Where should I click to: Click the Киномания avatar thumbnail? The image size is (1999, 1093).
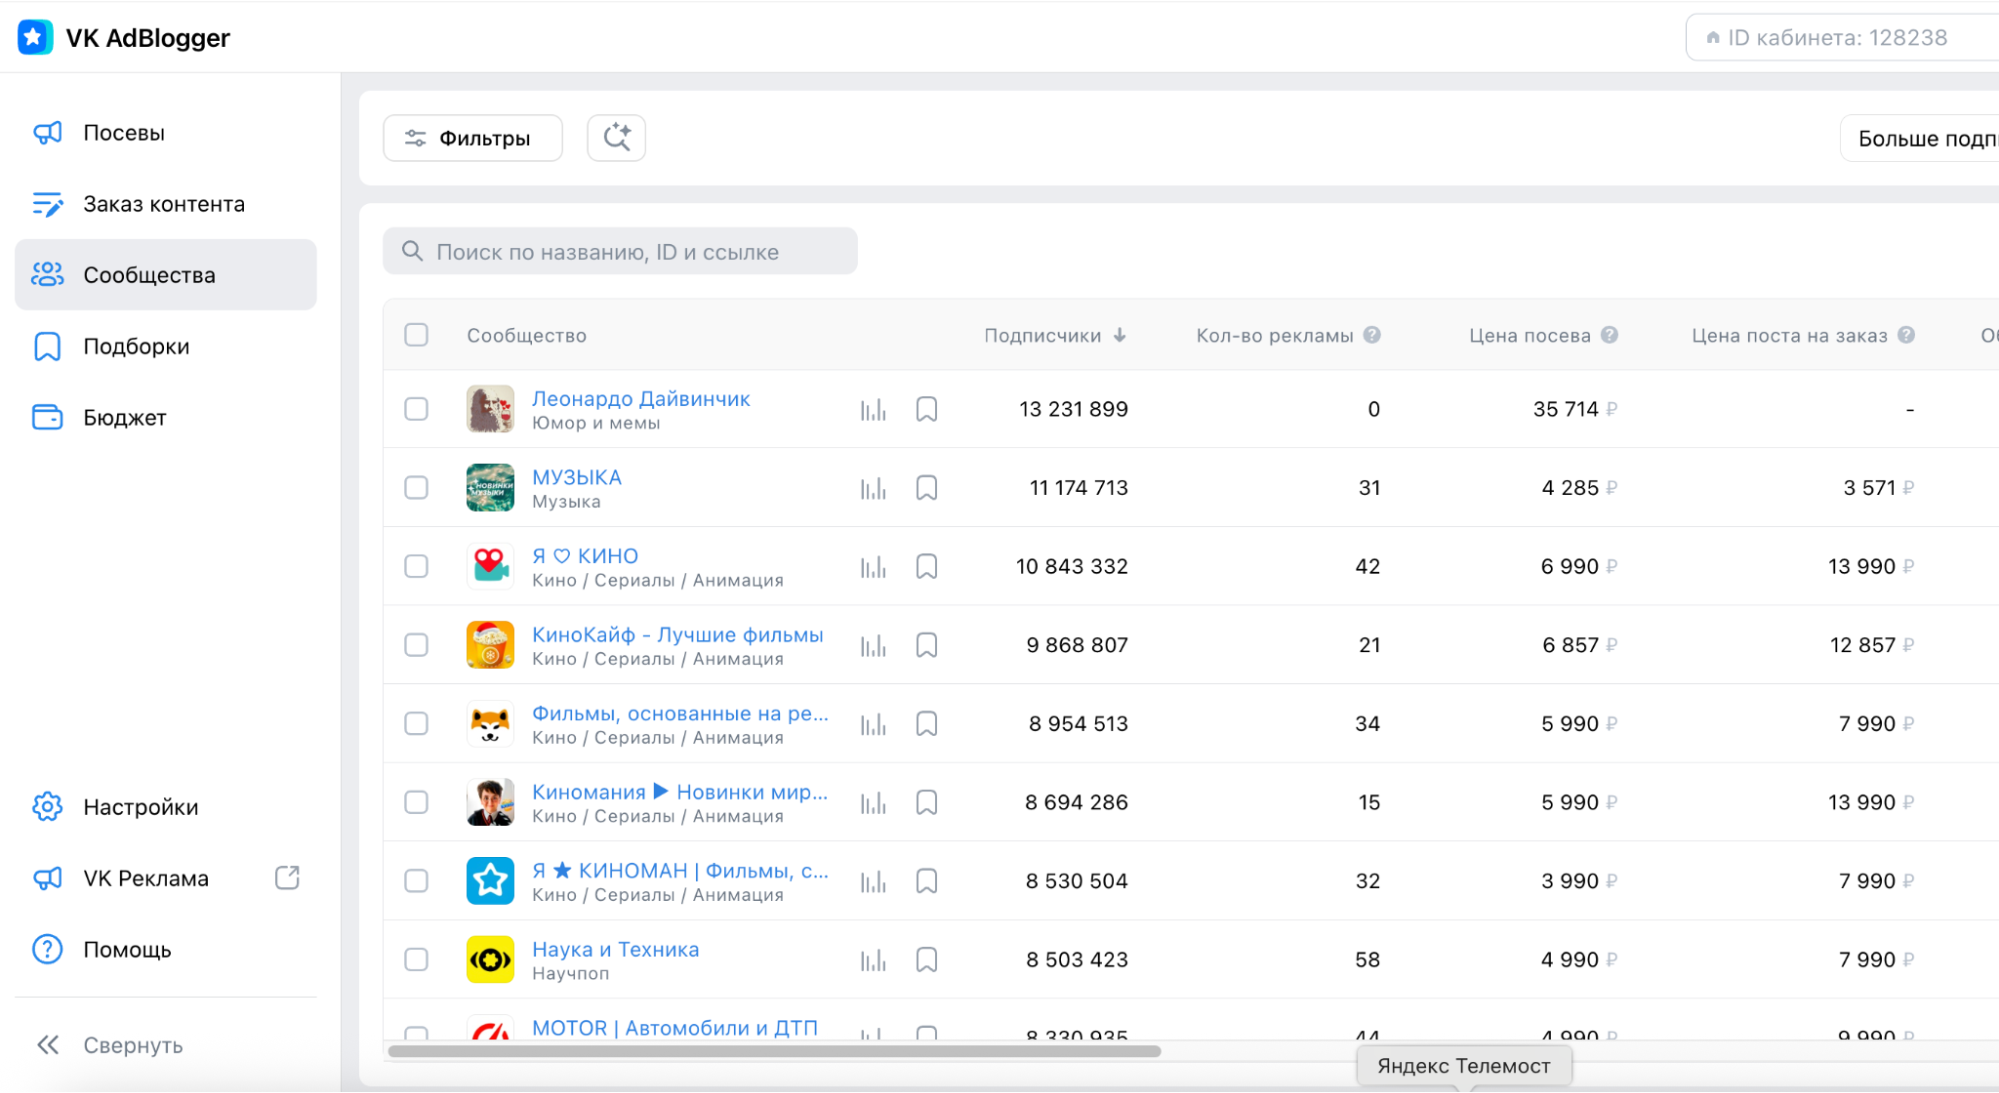coord(490,802)
